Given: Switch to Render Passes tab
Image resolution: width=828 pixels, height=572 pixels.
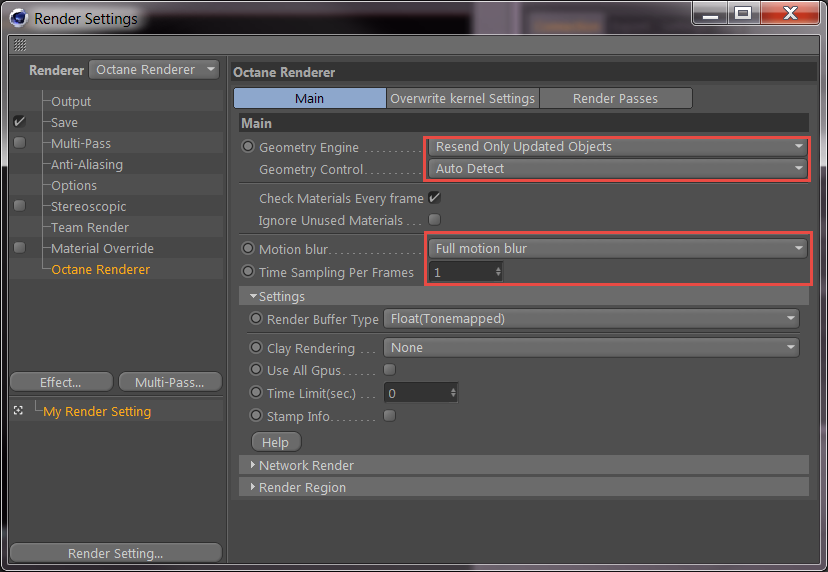Looking at the screenshot, I should (616, 98).
